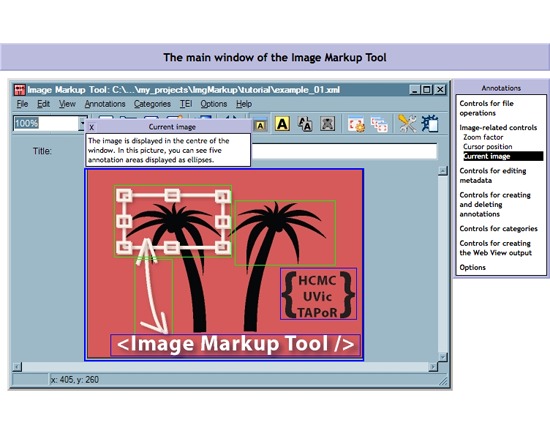The height and width of the screenshot is (440, 550).
Task: Click the stacked windows toolbar icon
Action: [379, 124]
